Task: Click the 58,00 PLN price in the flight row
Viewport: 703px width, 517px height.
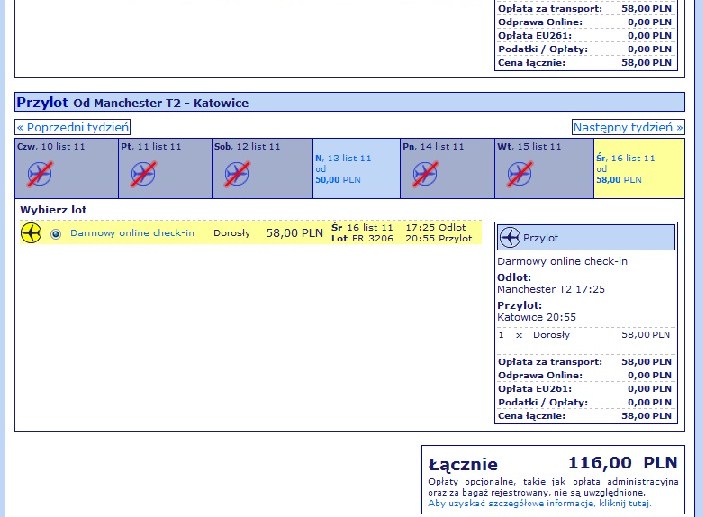Action: click(294, 233)
